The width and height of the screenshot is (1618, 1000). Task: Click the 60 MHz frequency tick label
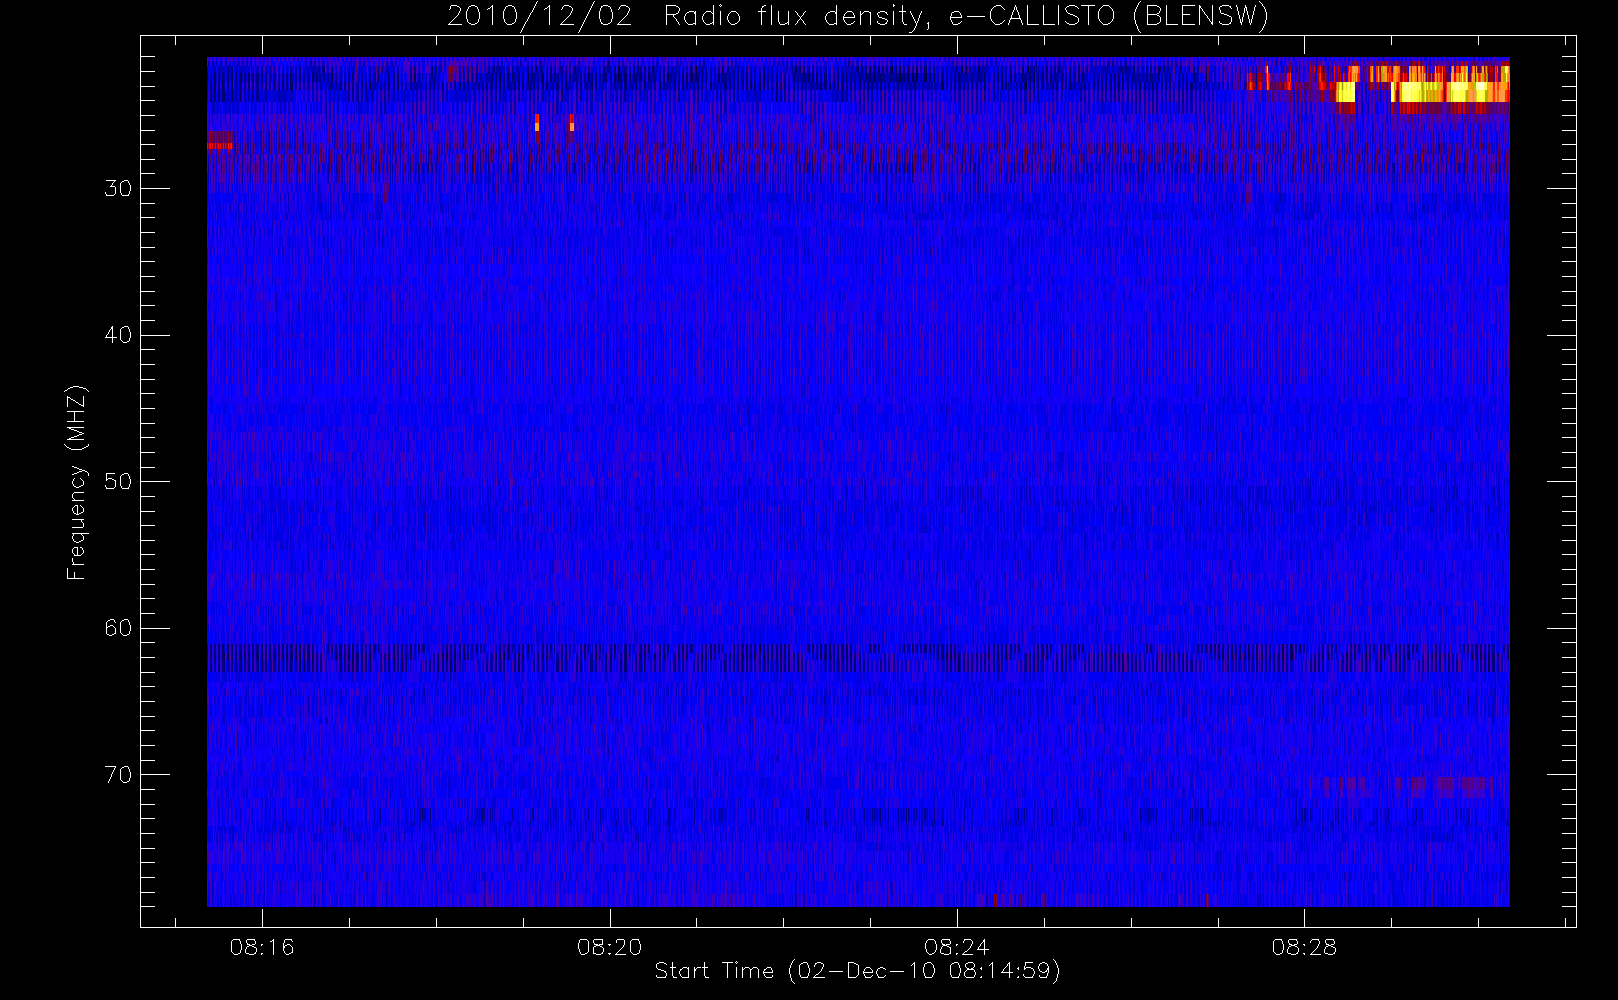(118, 628)
